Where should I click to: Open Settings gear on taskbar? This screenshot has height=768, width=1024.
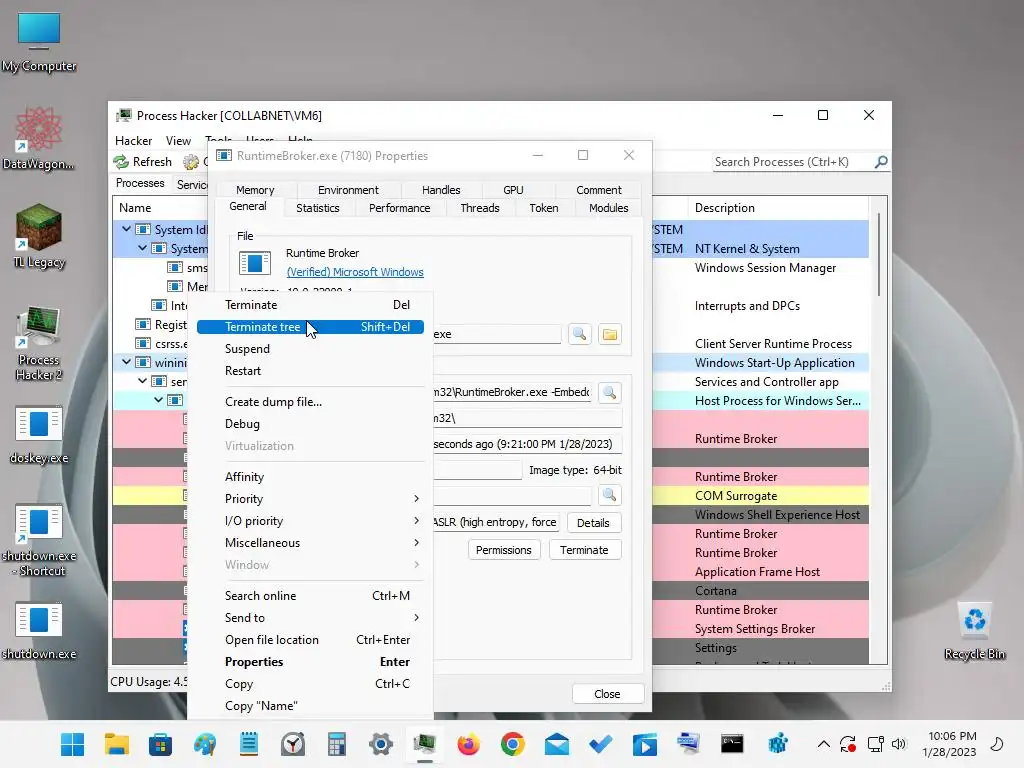(x=381, y=744)
